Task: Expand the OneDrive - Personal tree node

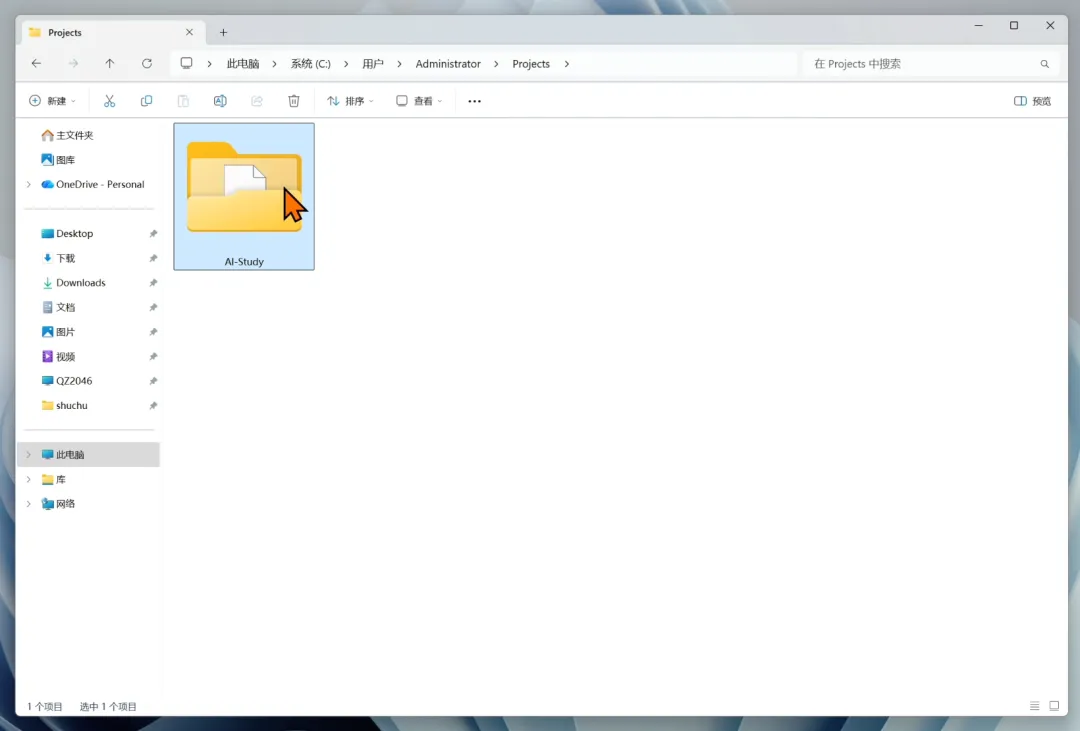Action: click(29, 184)
